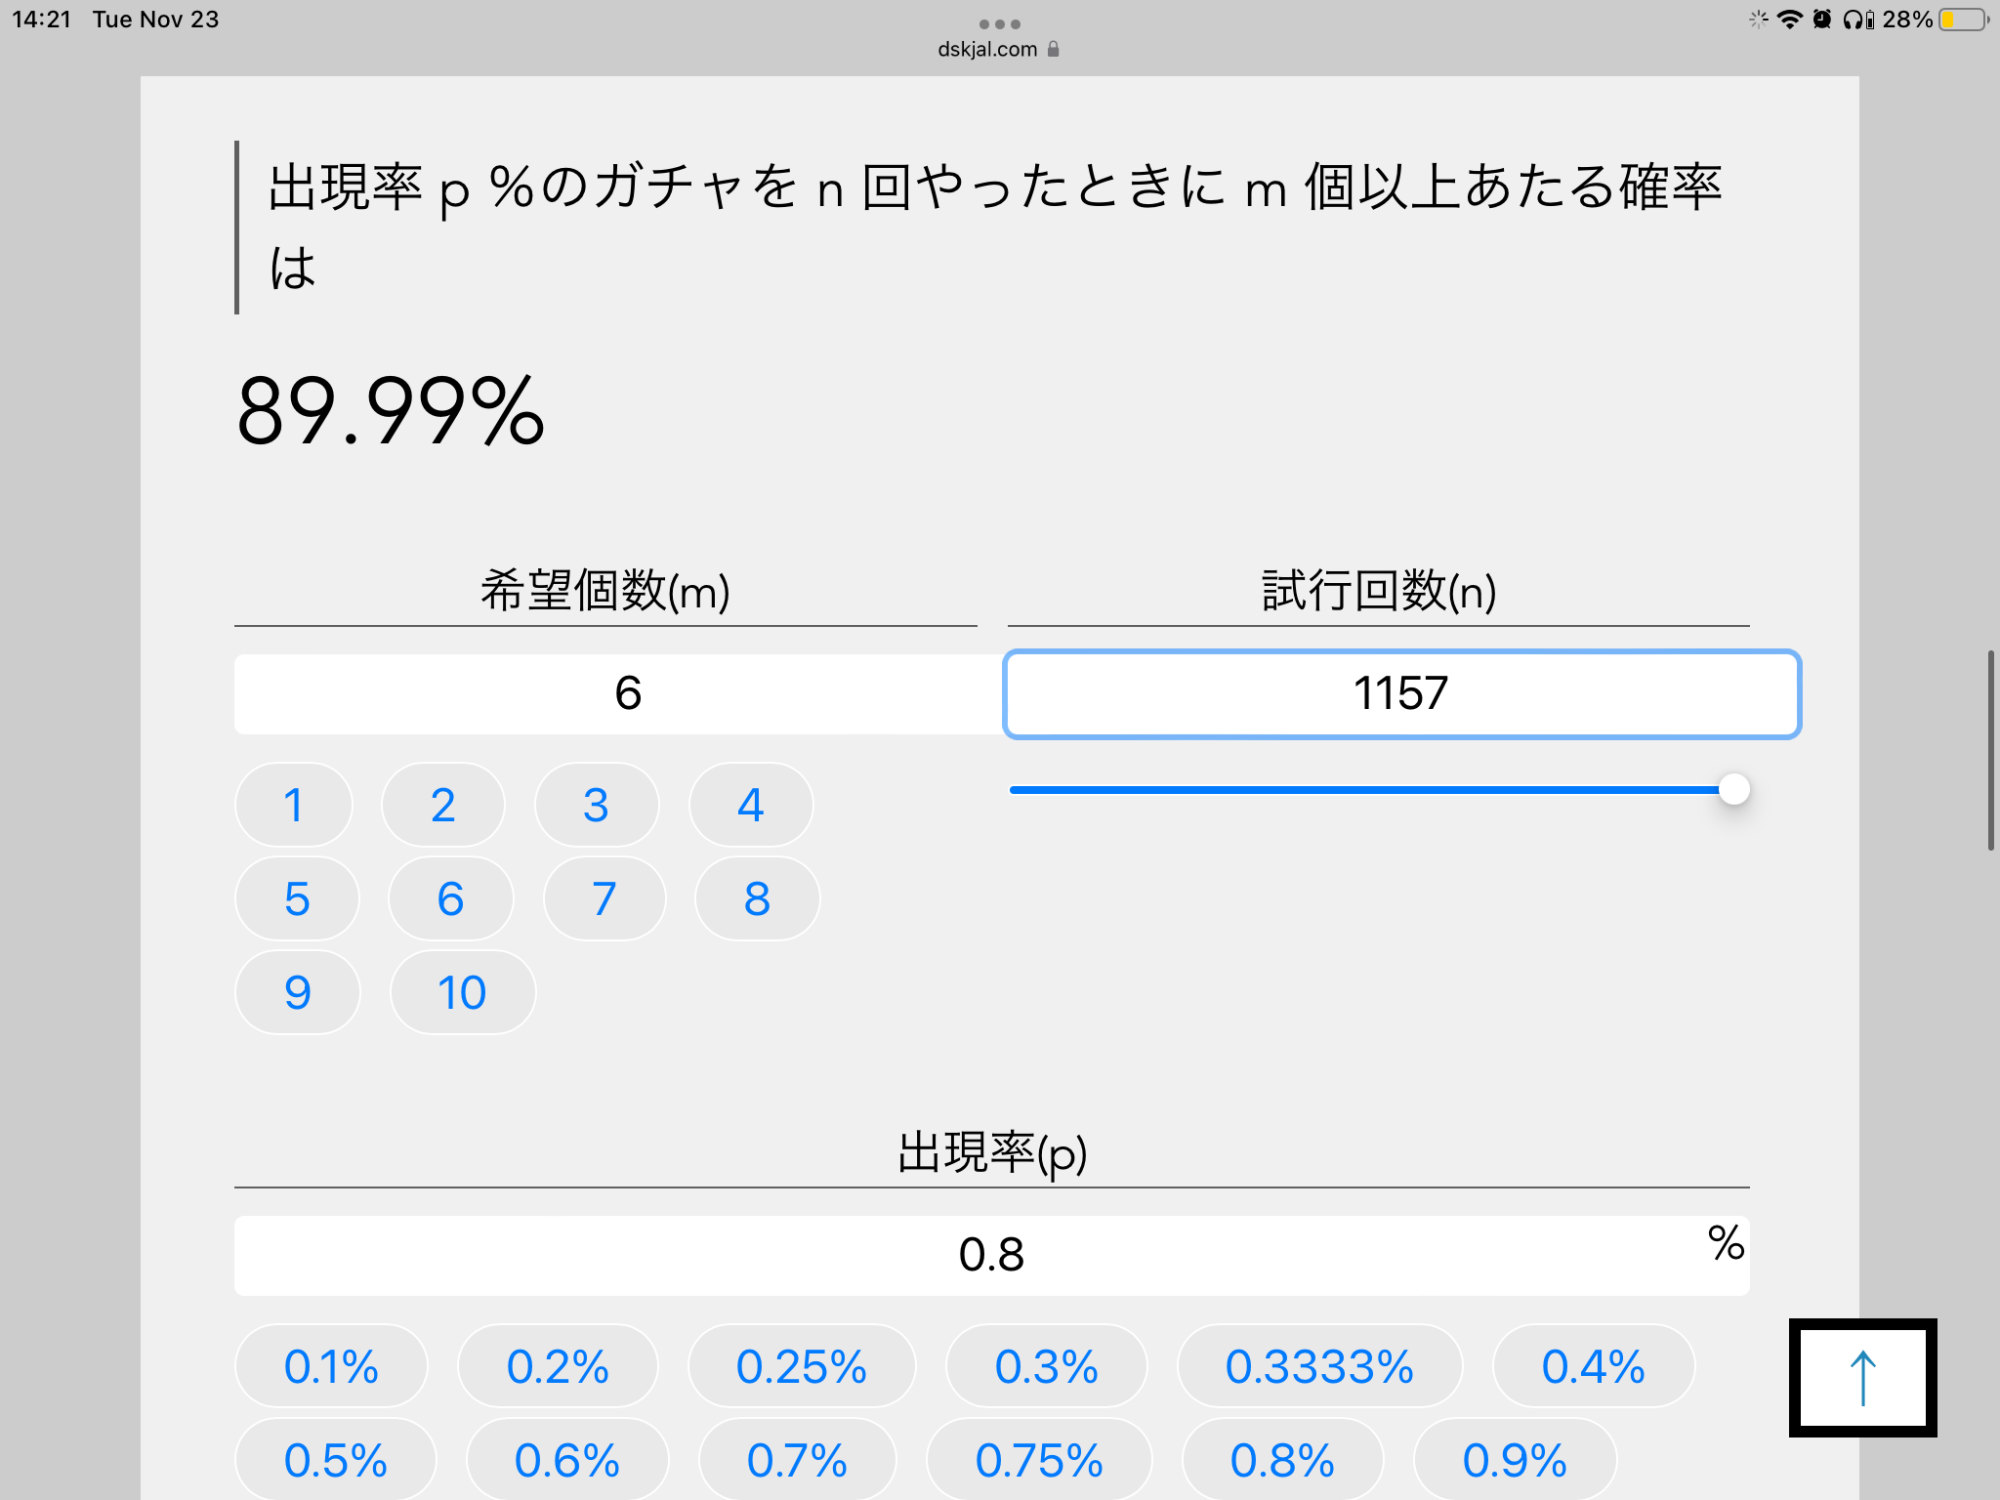Select the 0.25% rate preset

click(801, 1366)
